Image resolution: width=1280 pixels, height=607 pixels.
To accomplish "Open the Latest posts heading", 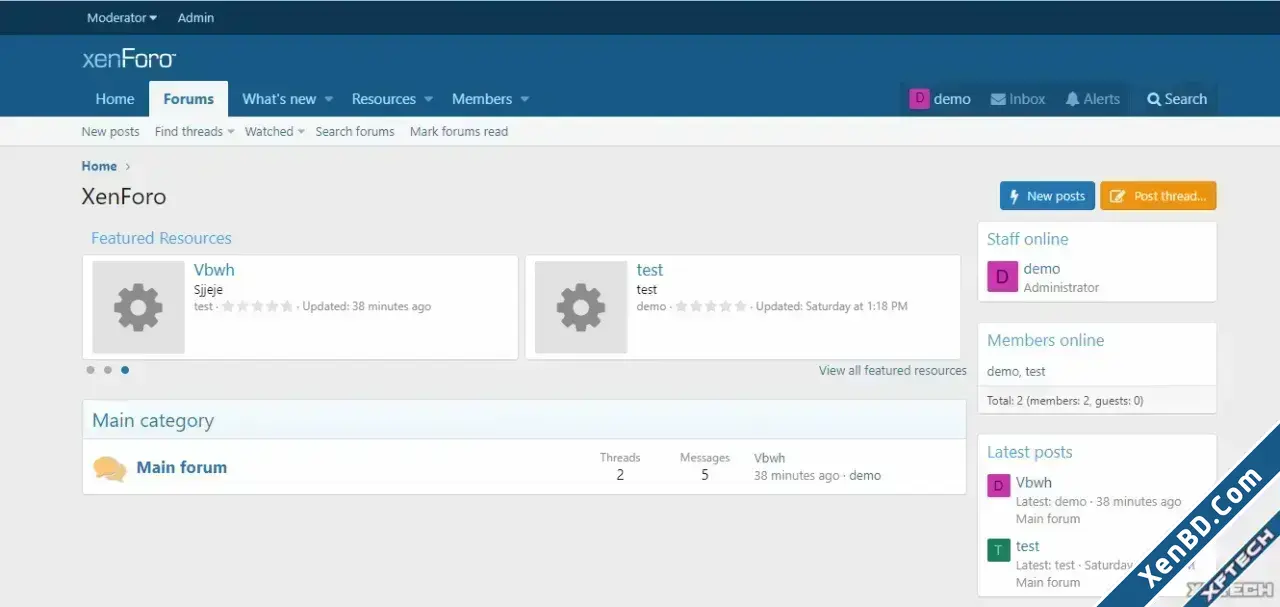I will (1029, 452).
